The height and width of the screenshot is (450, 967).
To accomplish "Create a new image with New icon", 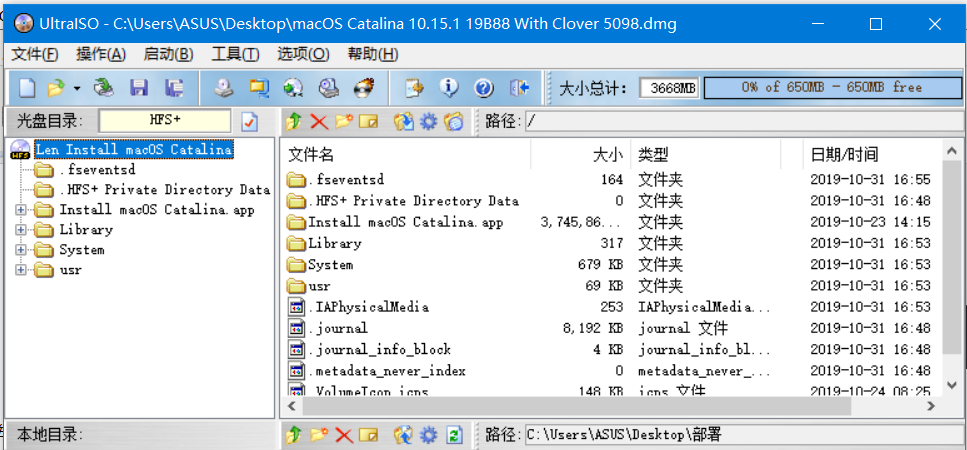I will pos(26,88).
